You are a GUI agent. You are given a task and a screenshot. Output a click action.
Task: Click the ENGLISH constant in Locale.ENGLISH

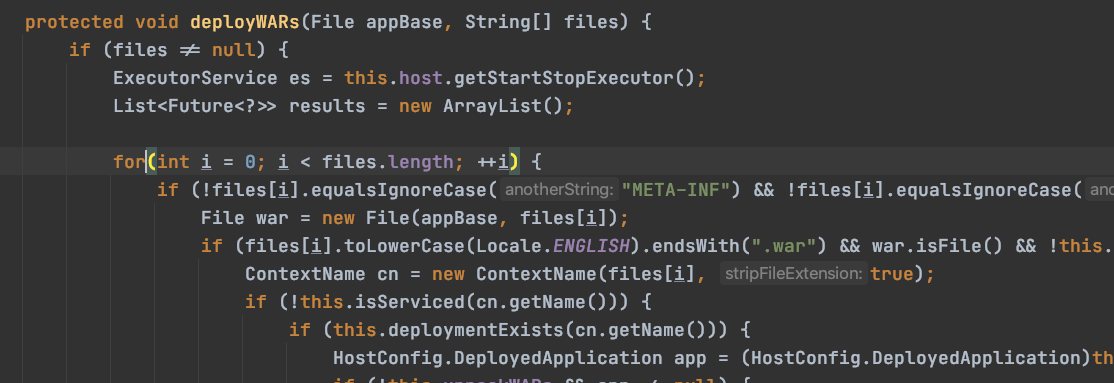pos(592,247)
